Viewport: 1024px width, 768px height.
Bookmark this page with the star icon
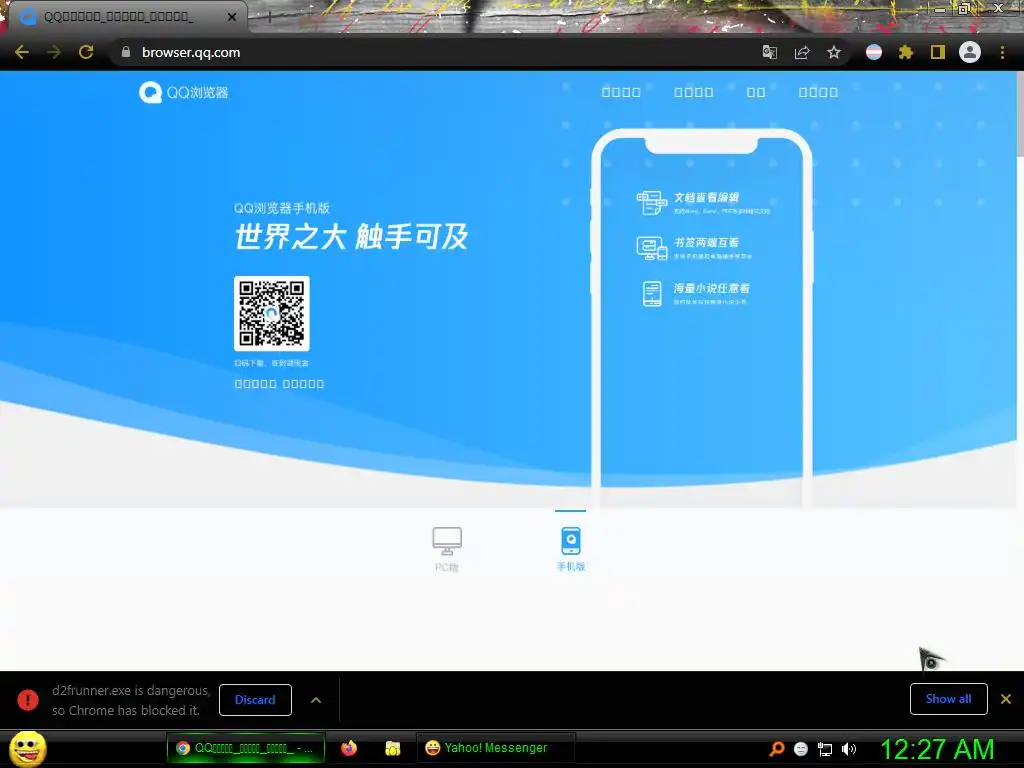pos(834,52)
